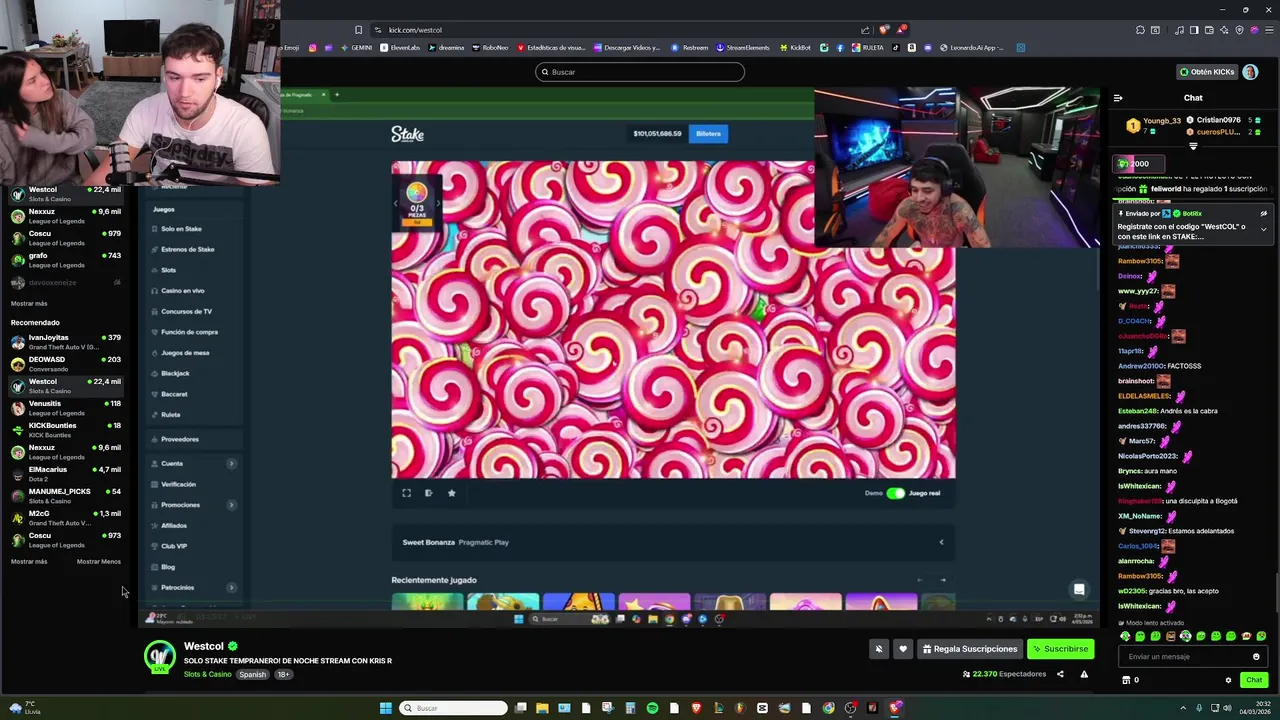Collapse the chat panel icon
The width and height of the screenshot is (1280, 720).
tap(1118, 98)
